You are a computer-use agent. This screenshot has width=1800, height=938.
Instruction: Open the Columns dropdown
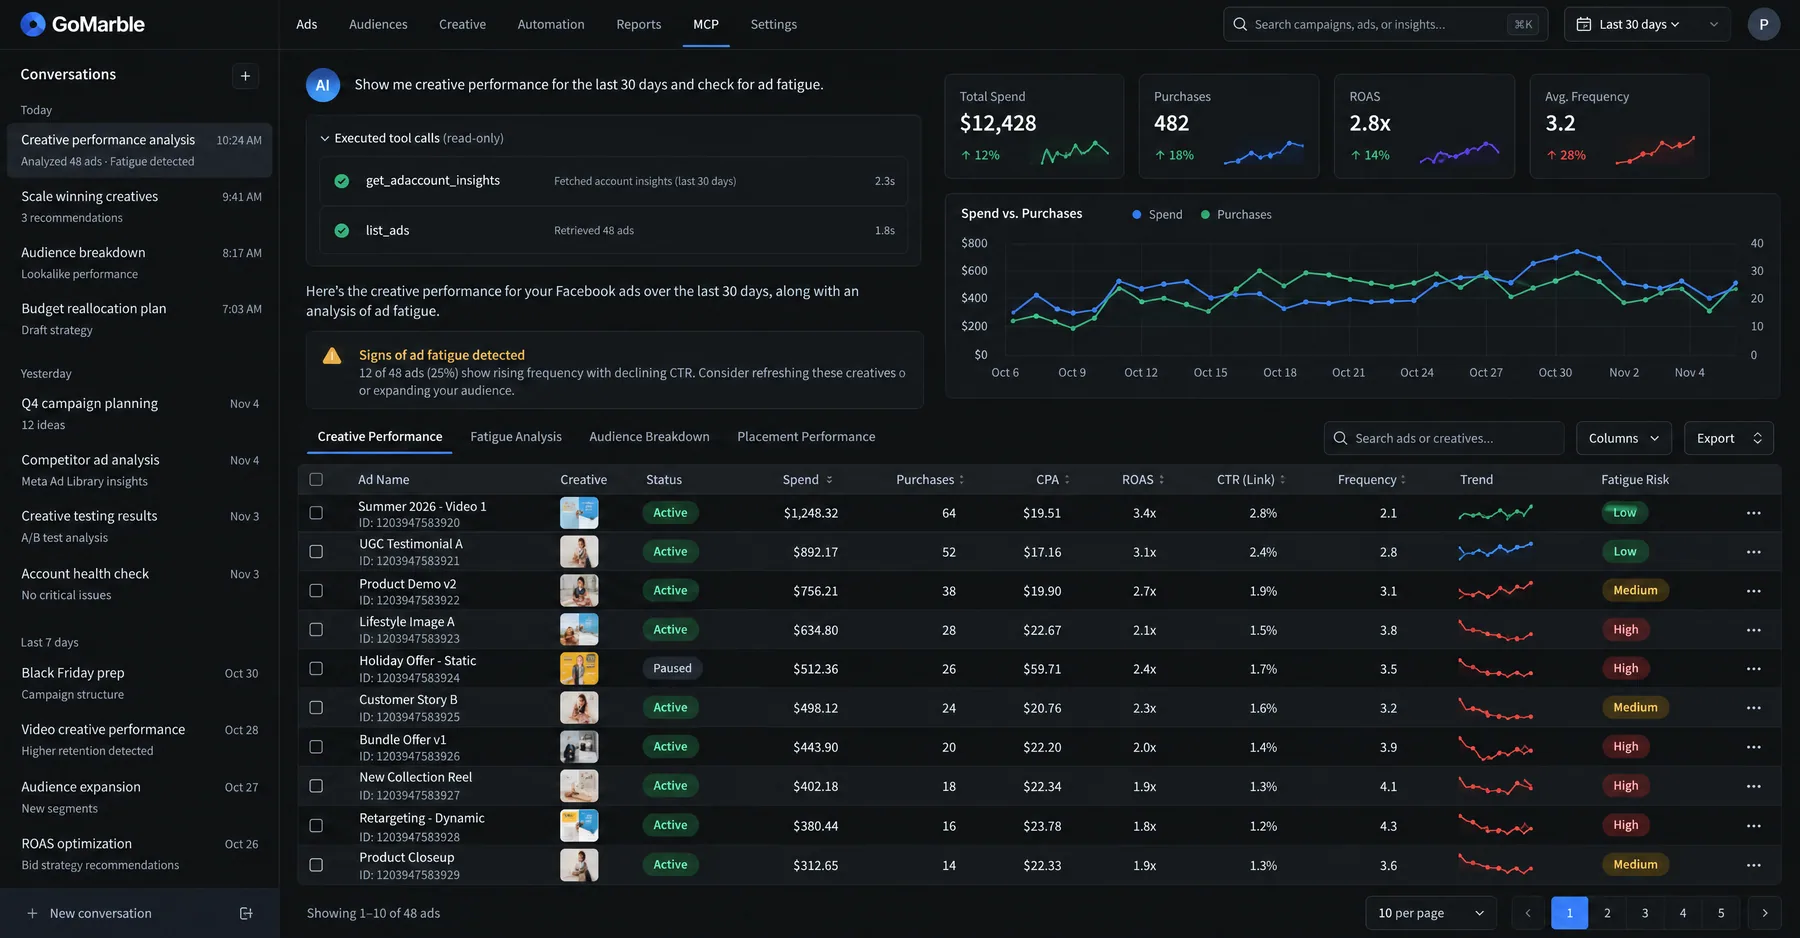[x=1623, y=438]
